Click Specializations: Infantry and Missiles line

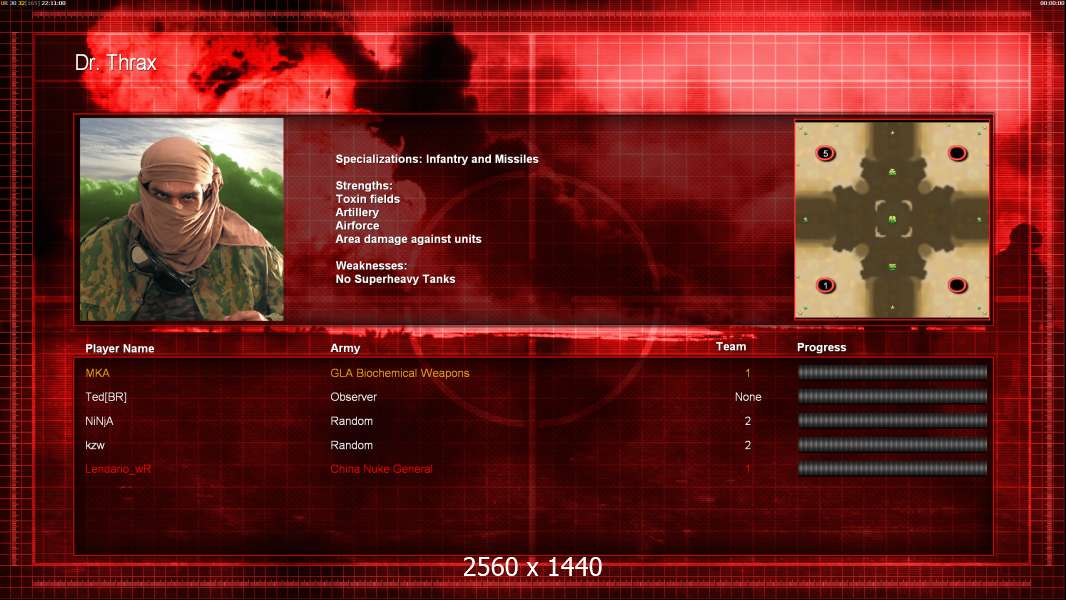[437, 159]
